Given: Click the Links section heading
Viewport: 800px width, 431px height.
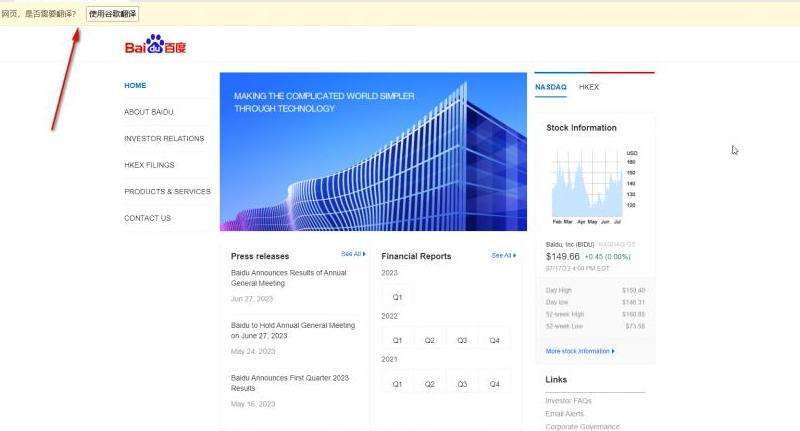Looking at the screenshot, I should pyautogui.click(x=556, y=379).
